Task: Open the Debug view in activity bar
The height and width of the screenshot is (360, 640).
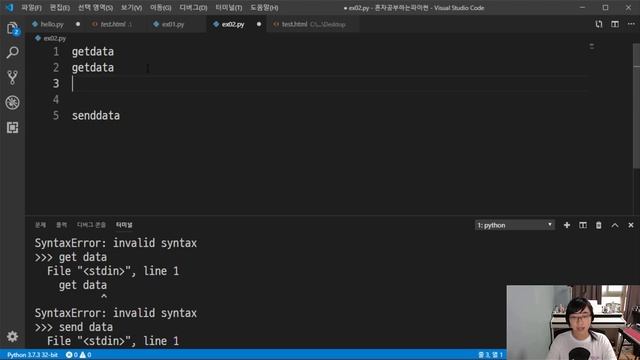Action: (13, 102)
